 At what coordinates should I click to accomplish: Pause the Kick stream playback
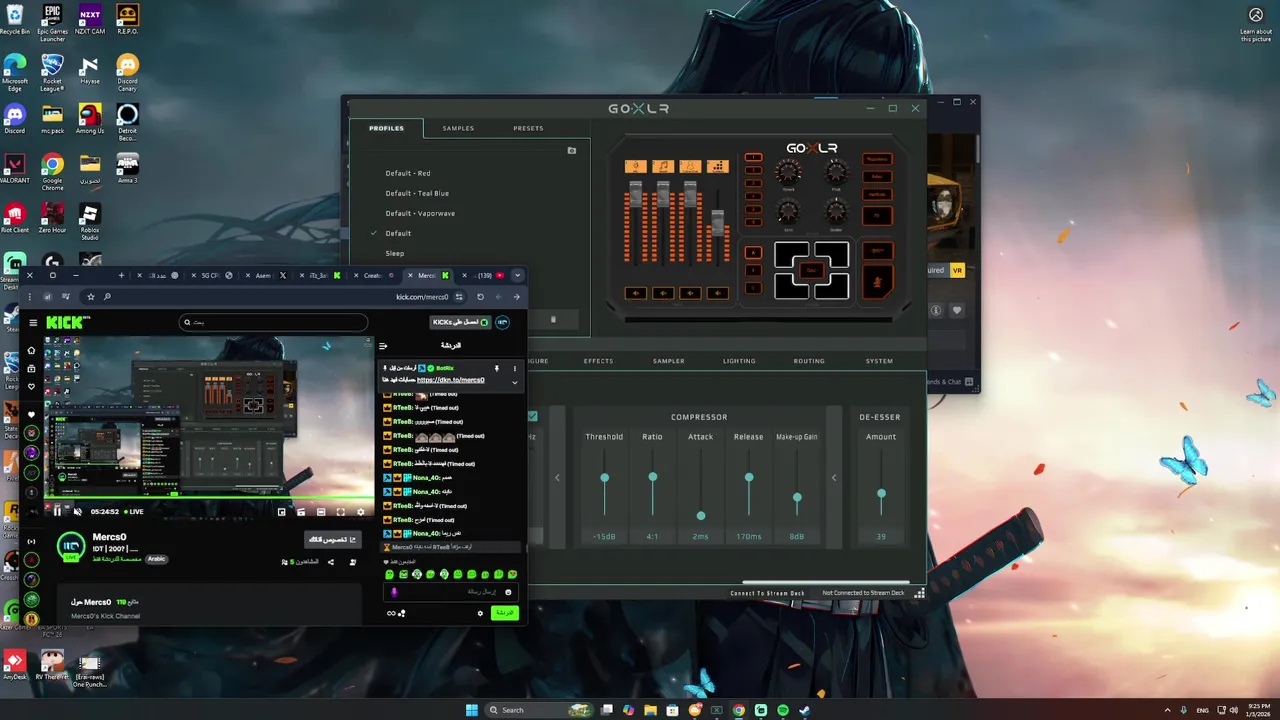57,511
